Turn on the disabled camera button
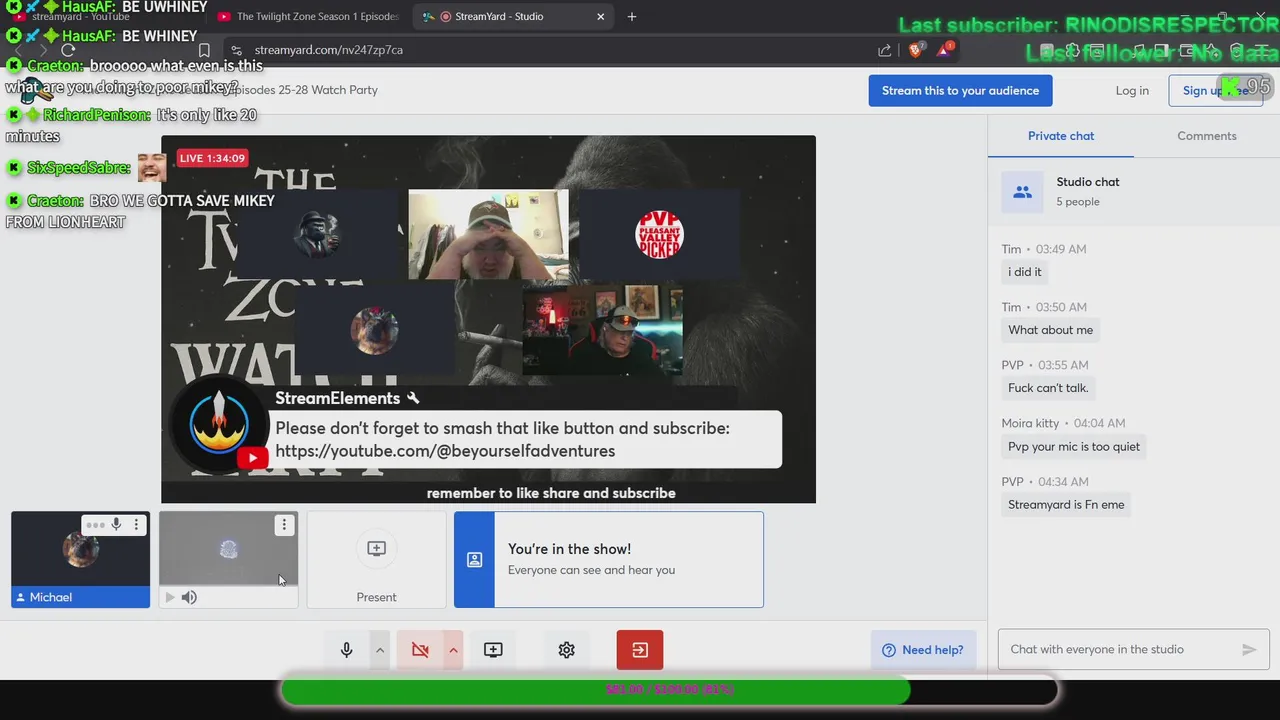Viewport: 1280px width, 720px height. 420,650
